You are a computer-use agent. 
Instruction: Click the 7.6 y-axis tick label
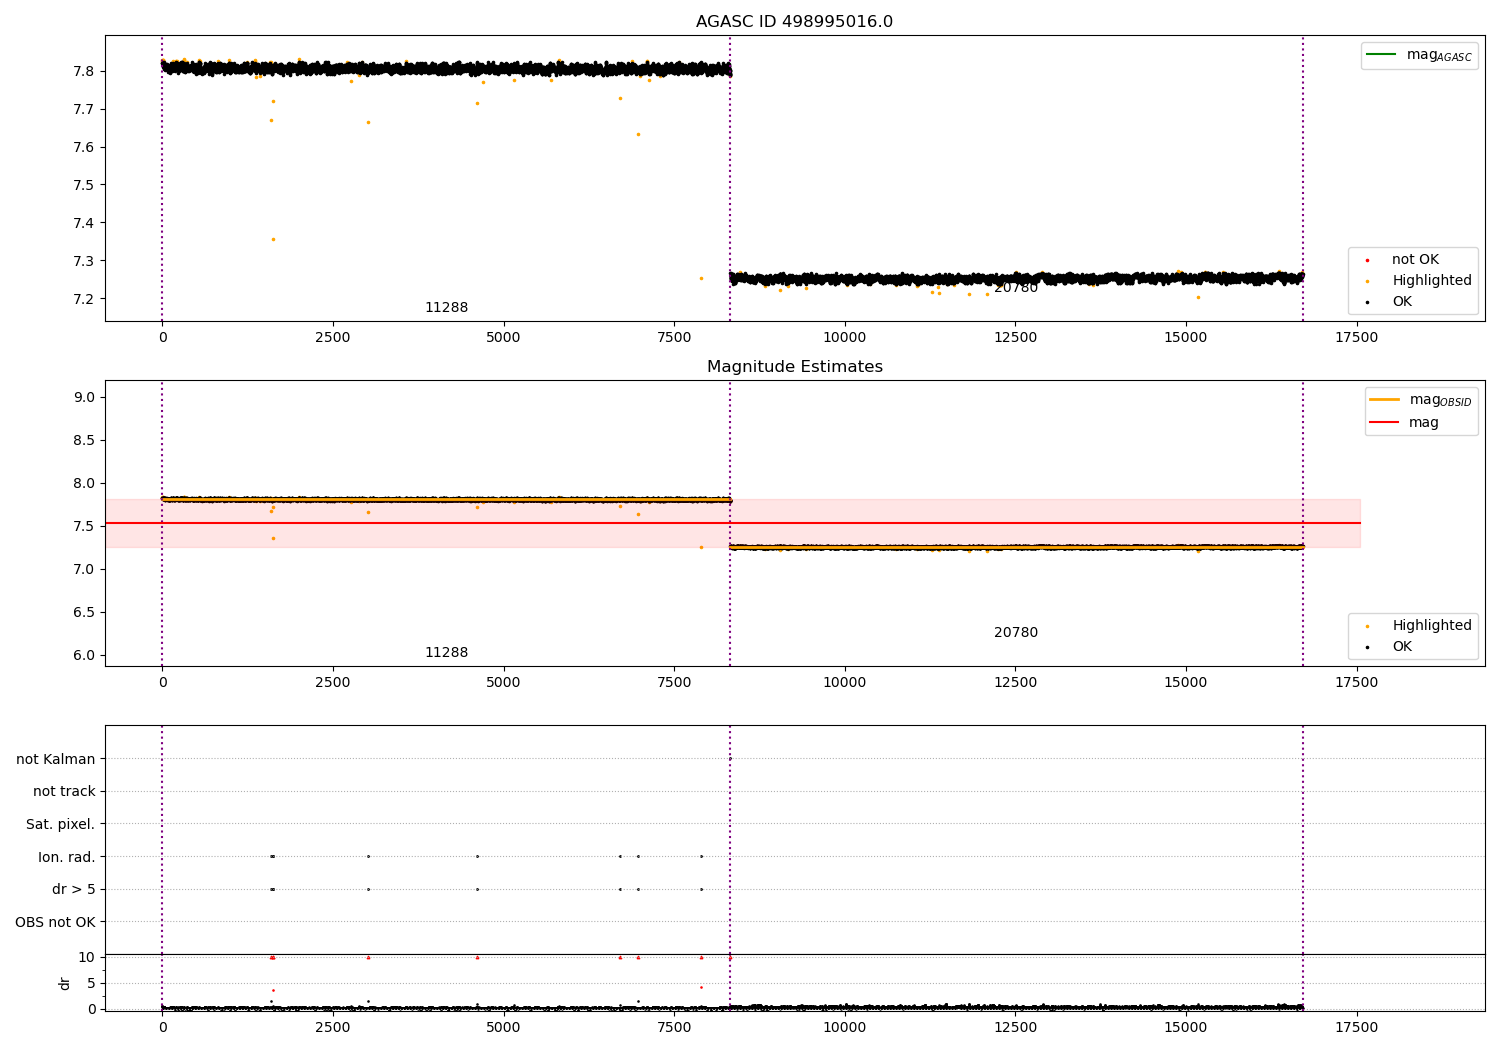(x=83, y=147)
